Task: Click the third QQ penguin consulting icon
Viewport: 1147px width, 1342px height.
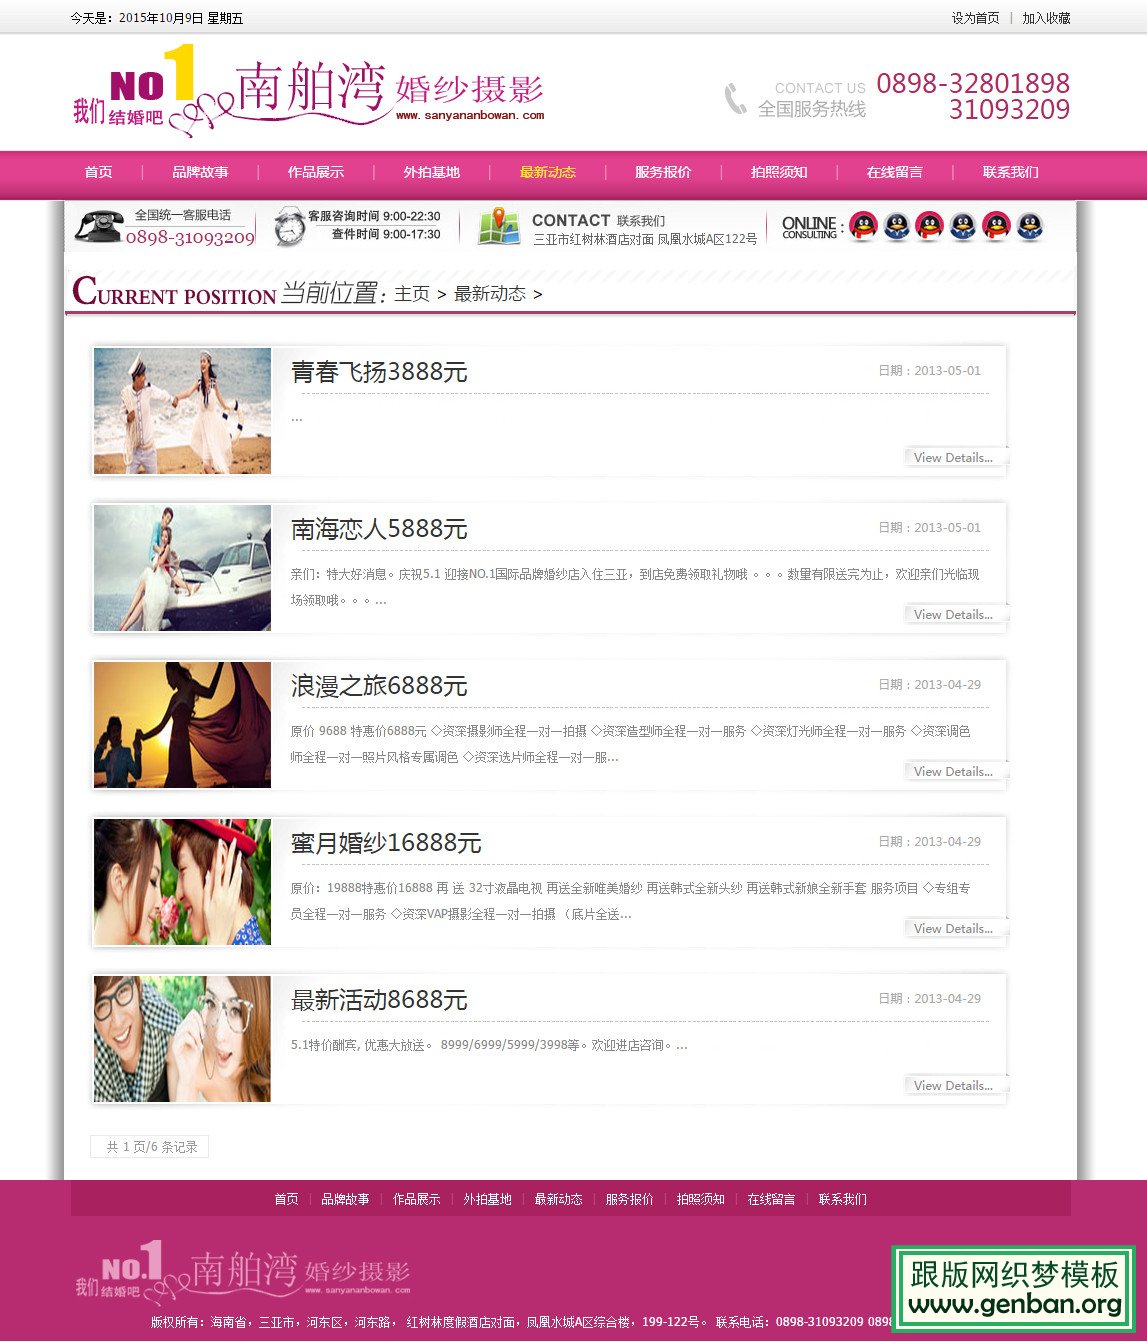Action: coord(929,226)
